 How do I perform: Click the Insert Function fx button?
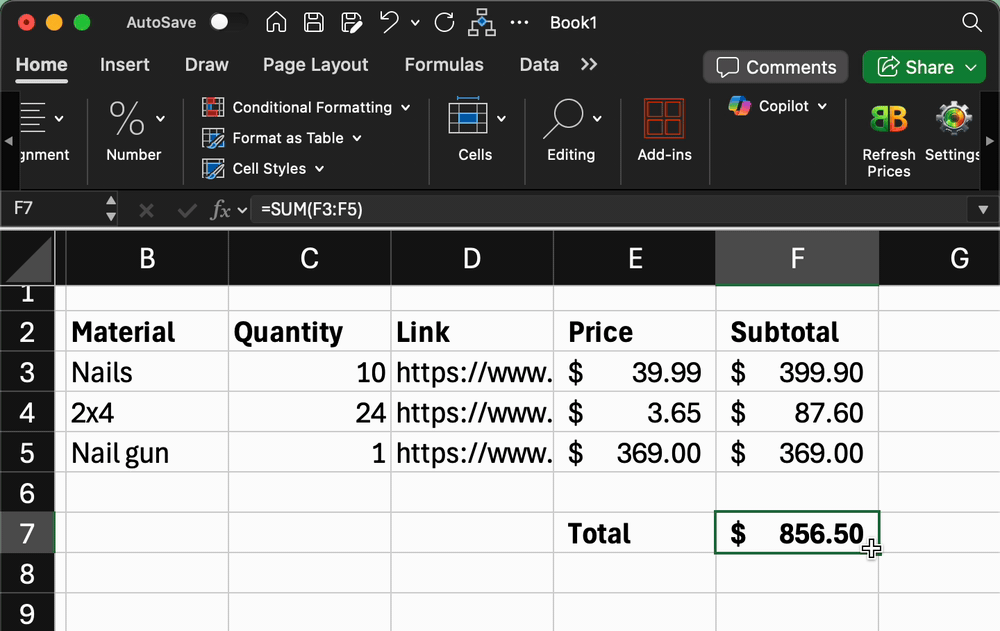point(222,209)
